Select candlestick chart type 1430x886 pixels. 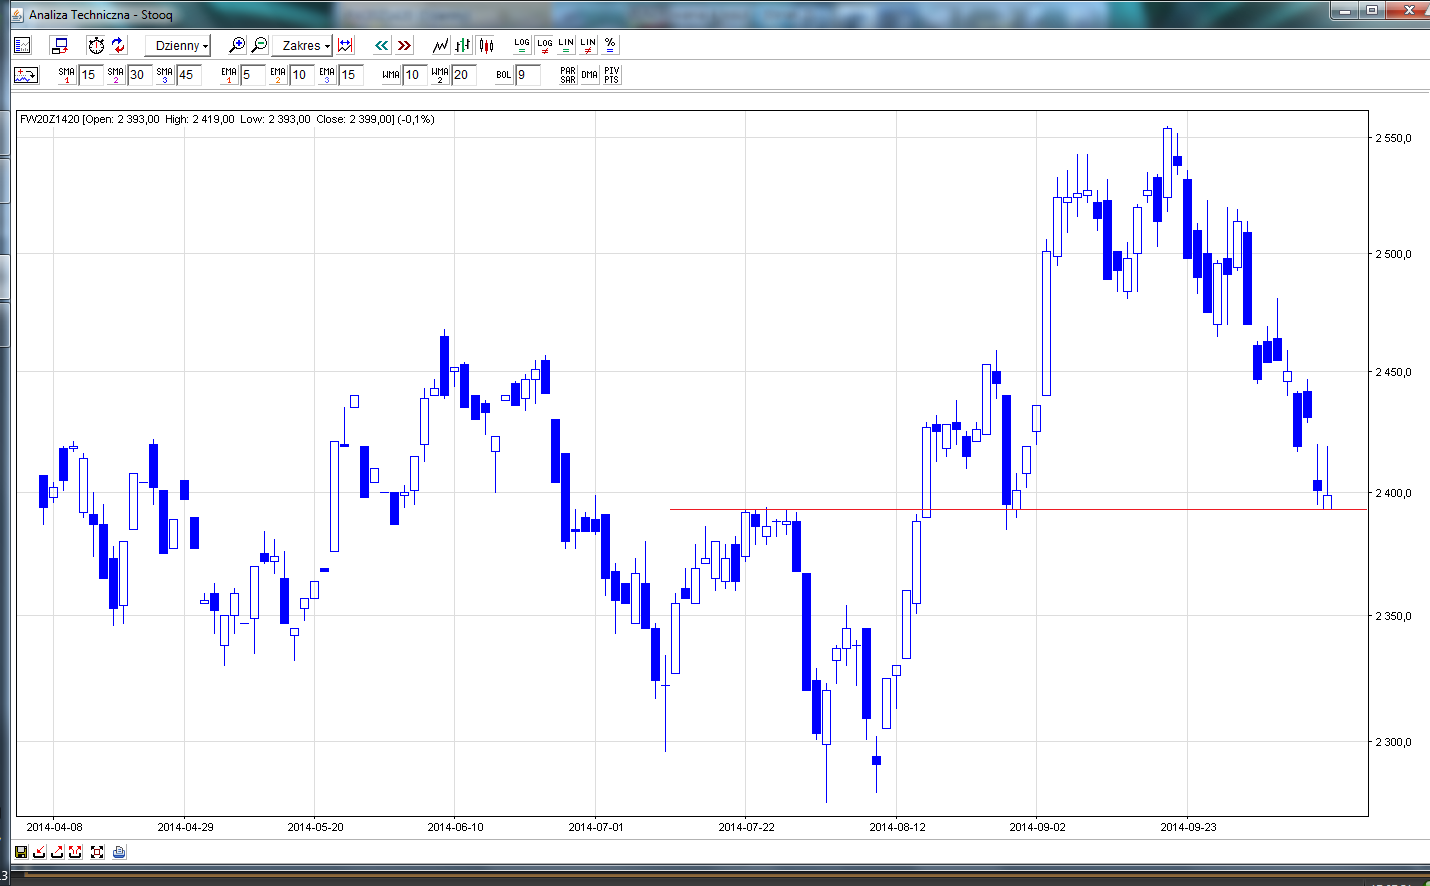(x=486, y=45)
